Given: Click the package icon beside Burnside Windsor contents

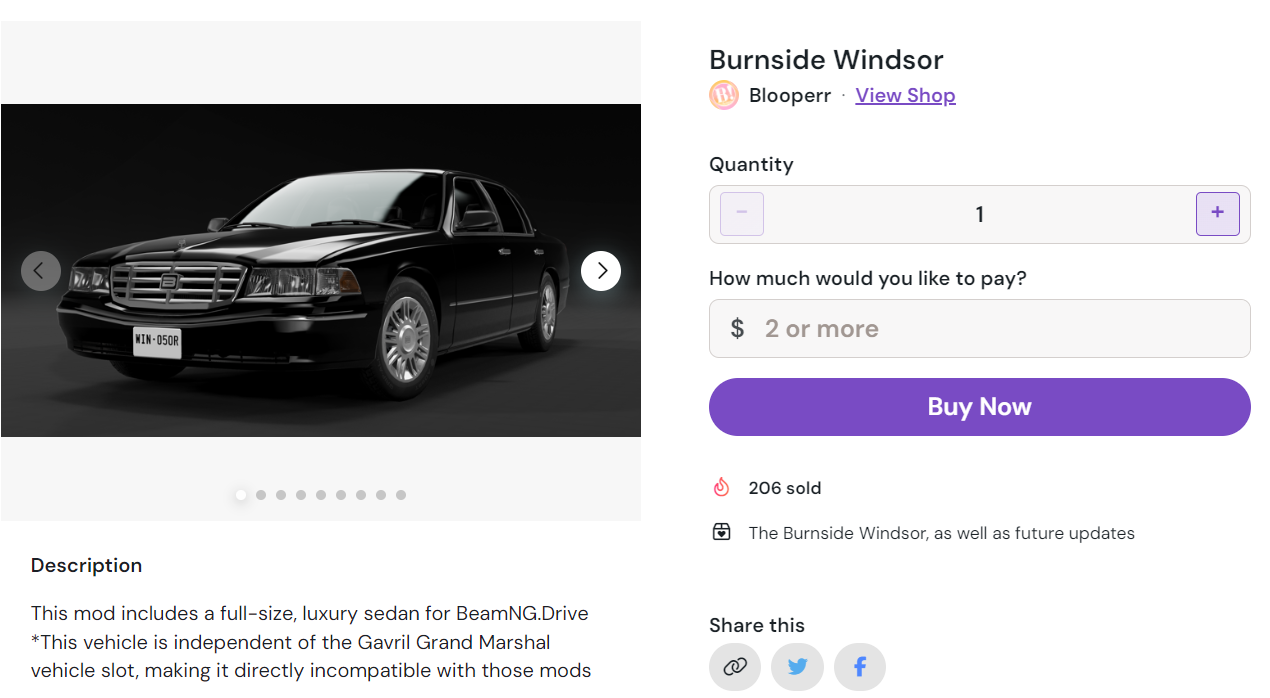Looking at the screenshot, I should 721,533.
